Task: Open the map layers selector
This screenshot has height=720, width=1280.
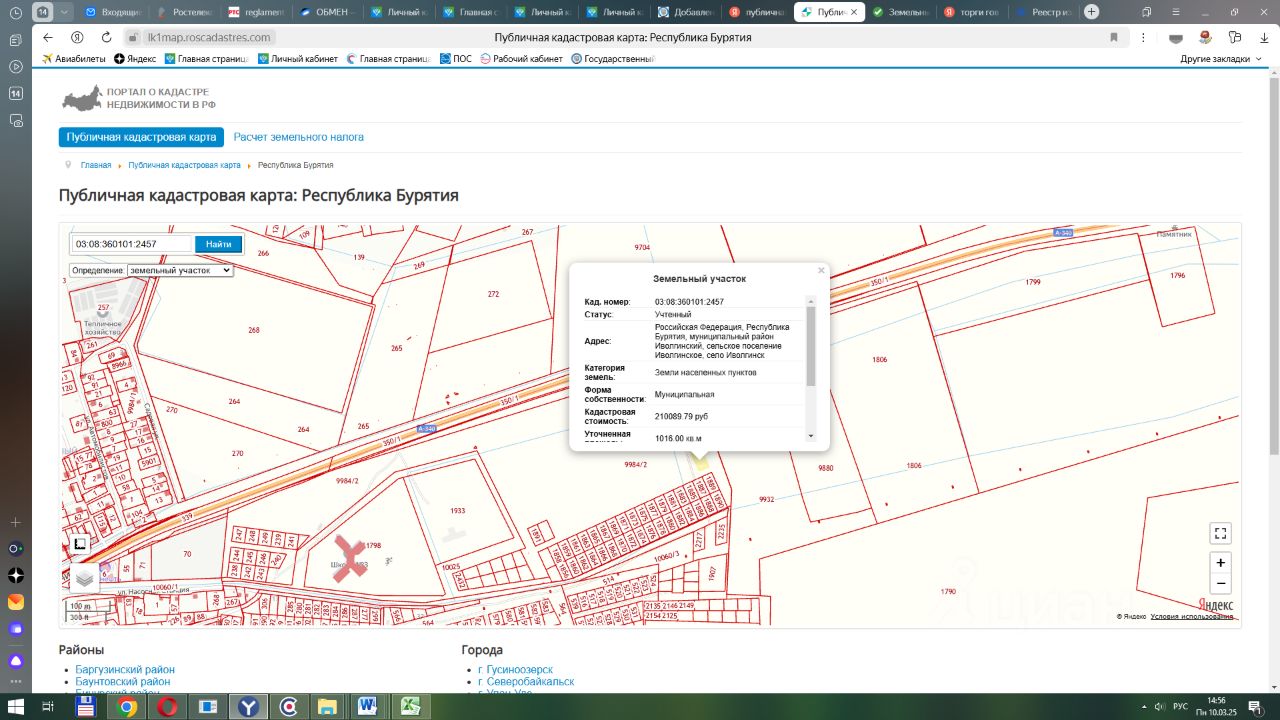Action: (x=84, y=577)
